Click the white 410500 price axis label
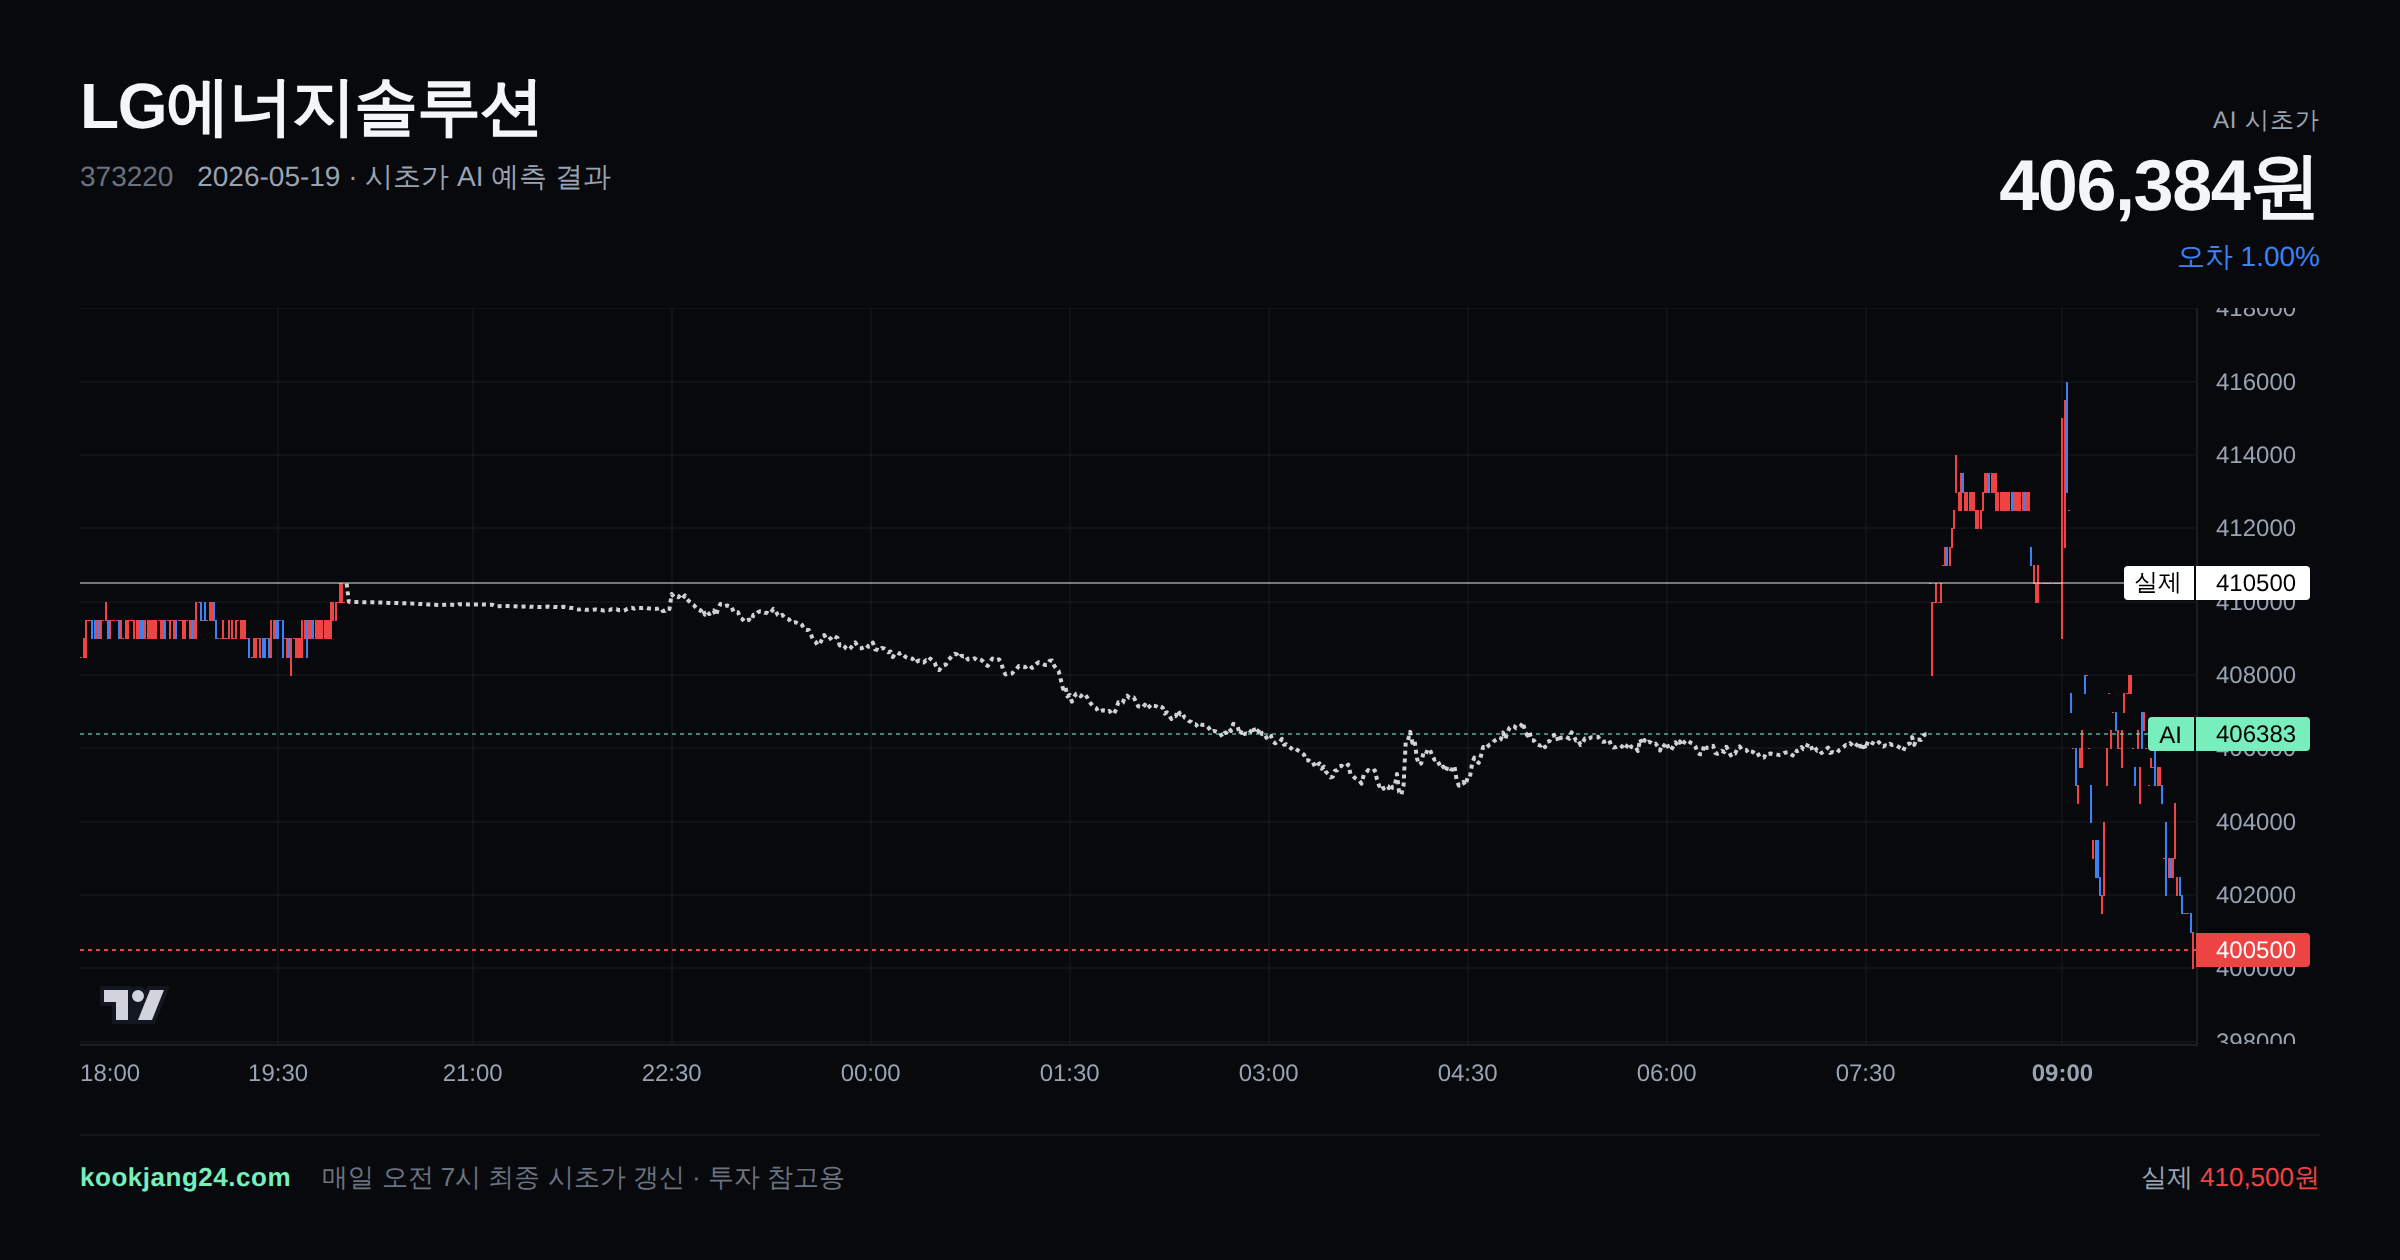Viewport: 2400px width, 1260px height. pos(2254,583)
